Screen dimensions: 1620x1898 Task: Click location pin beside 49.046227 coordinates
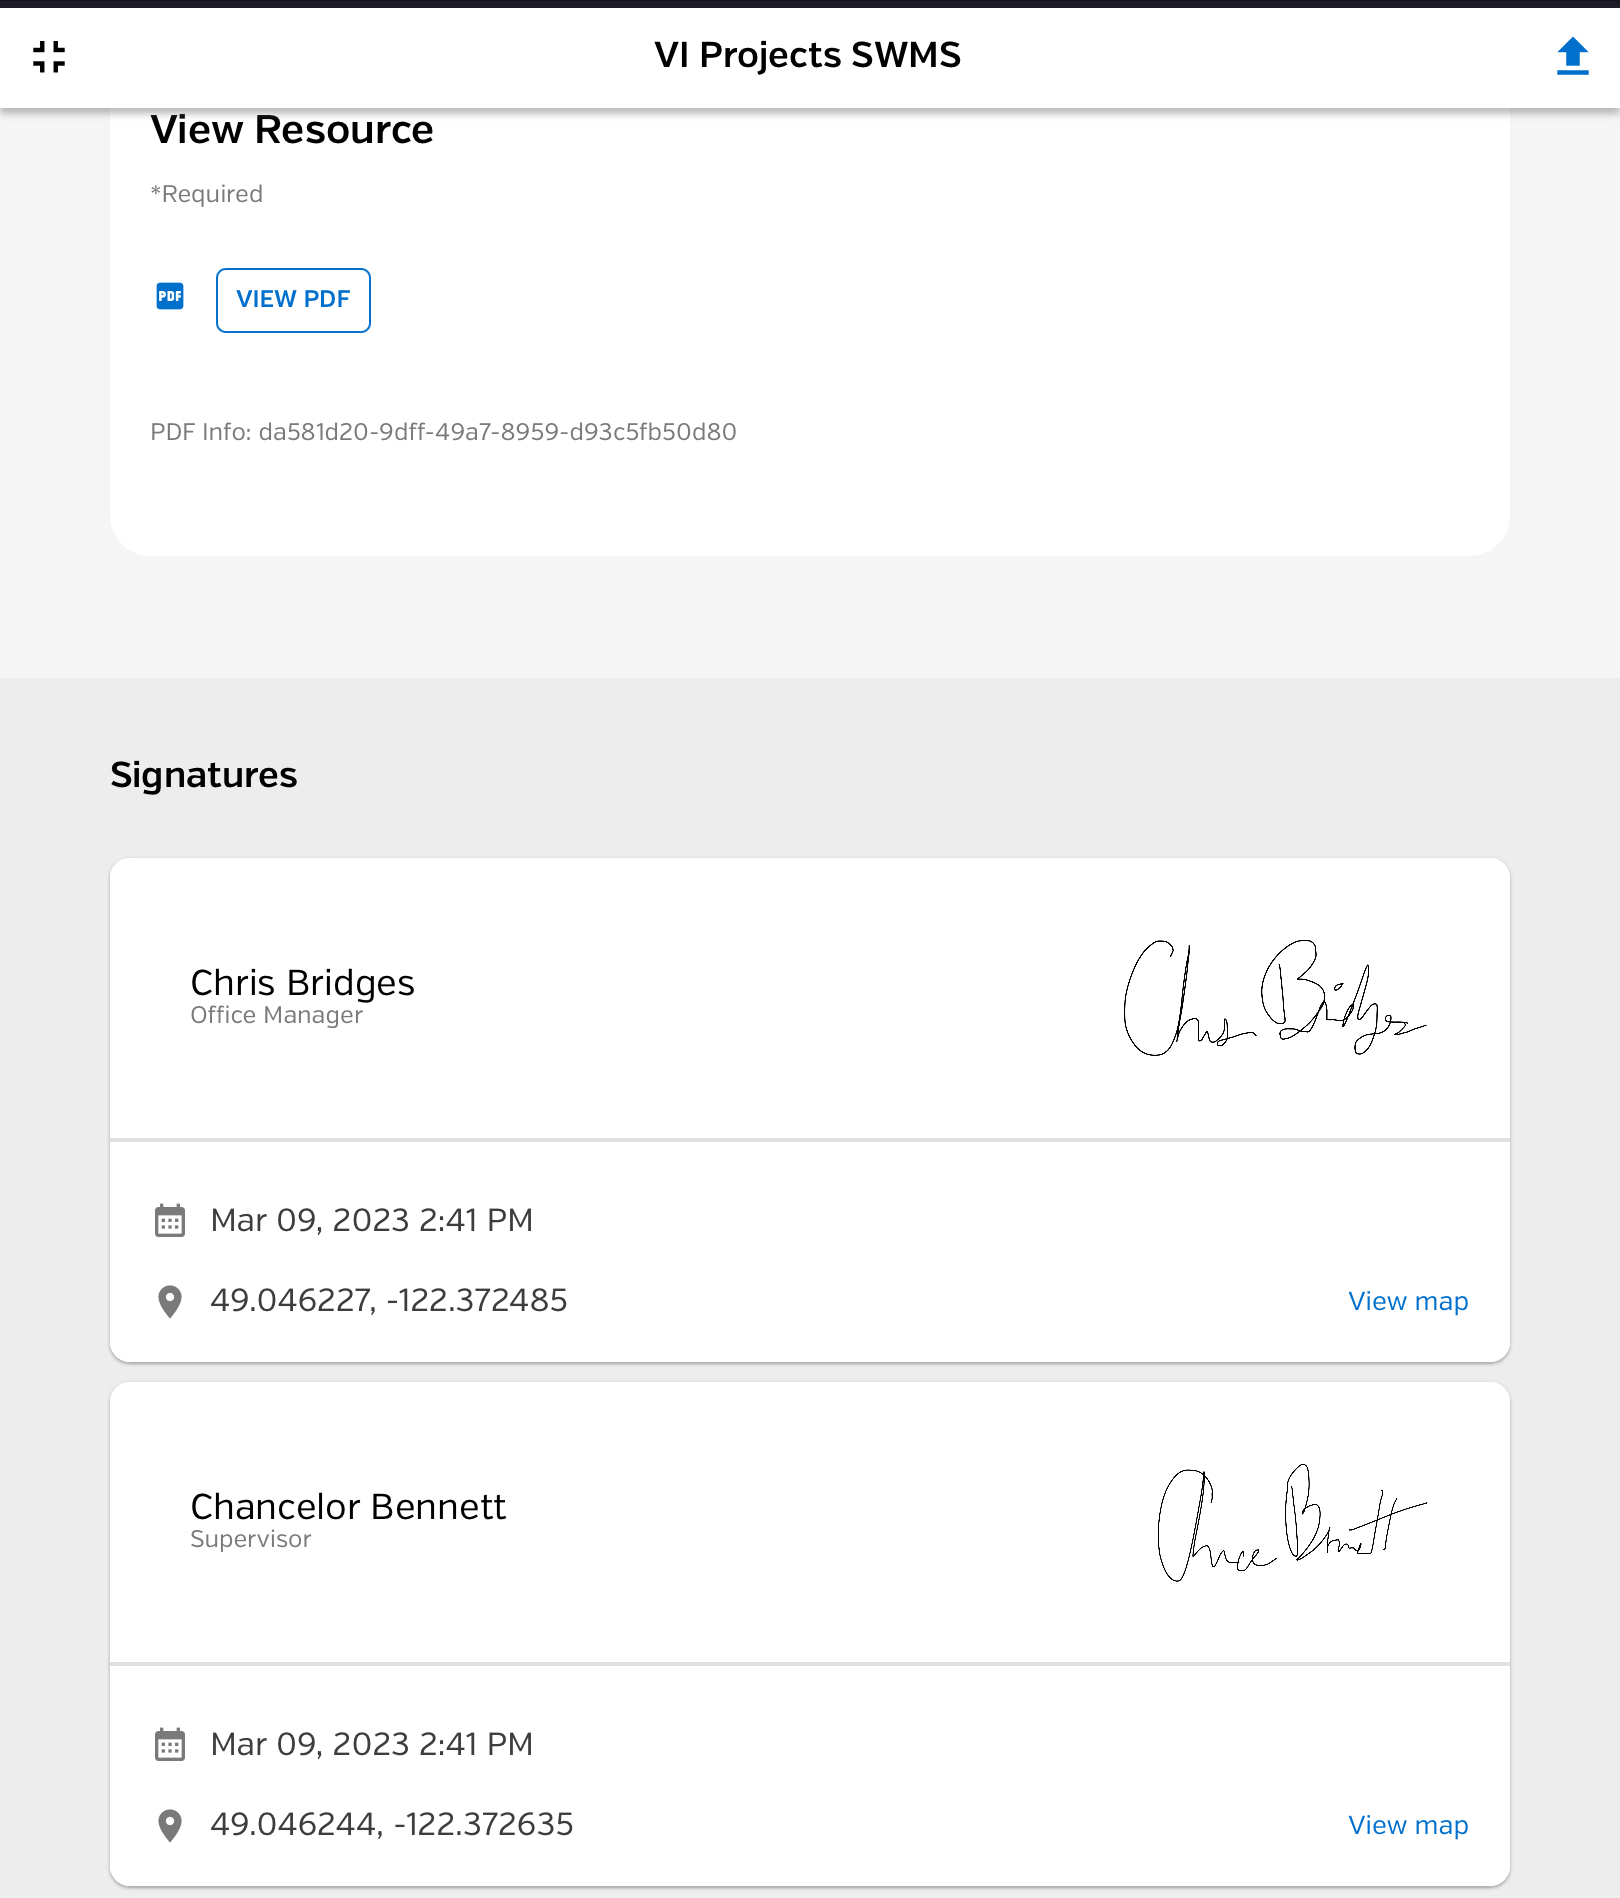click(170, 1301)
